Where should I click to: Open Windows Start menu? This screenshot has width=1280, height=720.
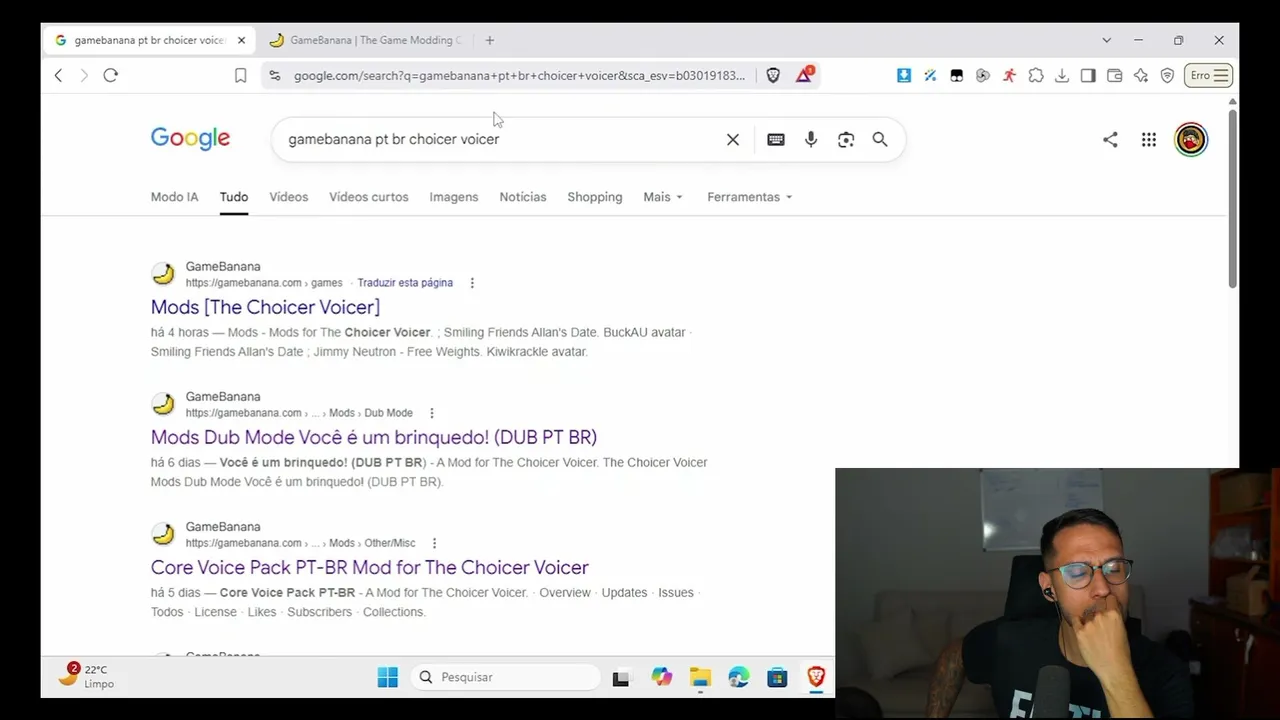[388, 677]
